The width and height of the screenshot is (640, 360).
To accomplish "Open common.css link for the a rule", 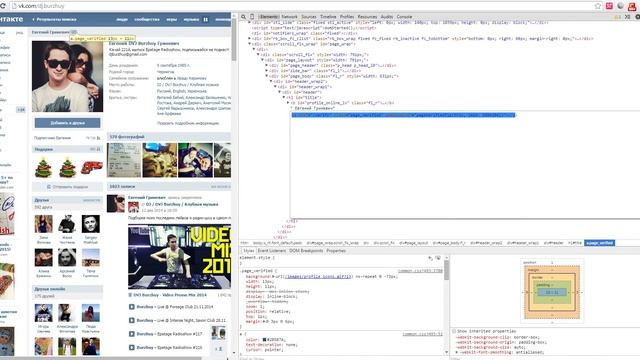I will coord(422,334).
